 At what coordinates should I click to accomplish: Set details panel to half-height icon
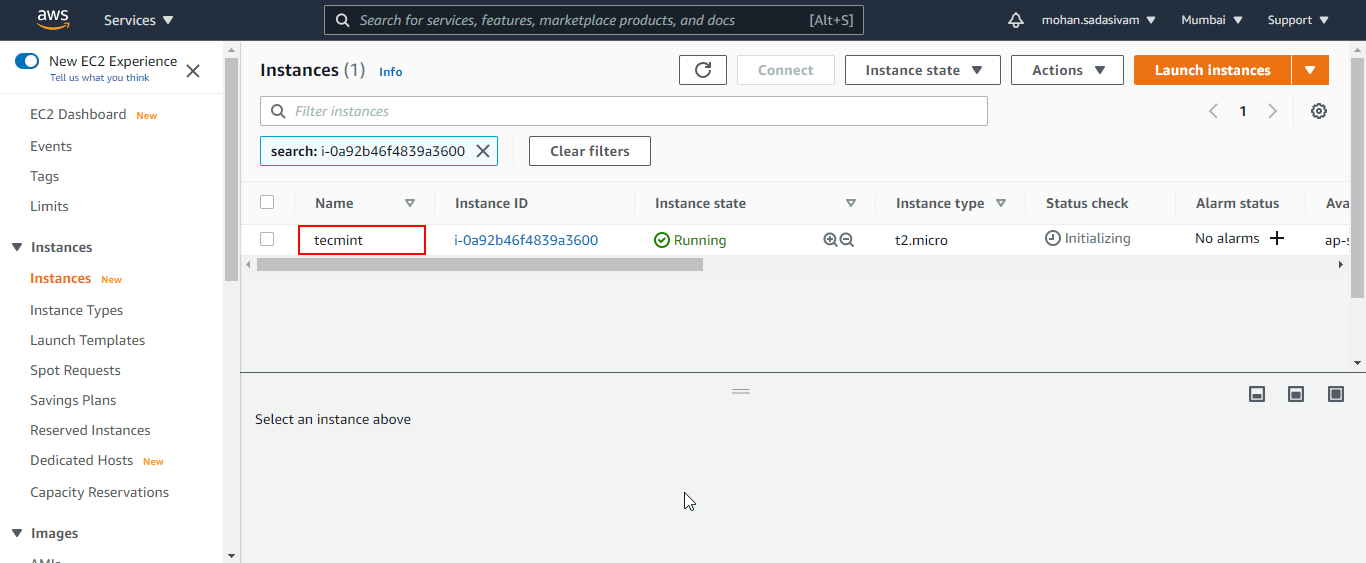pos(1296,394)
